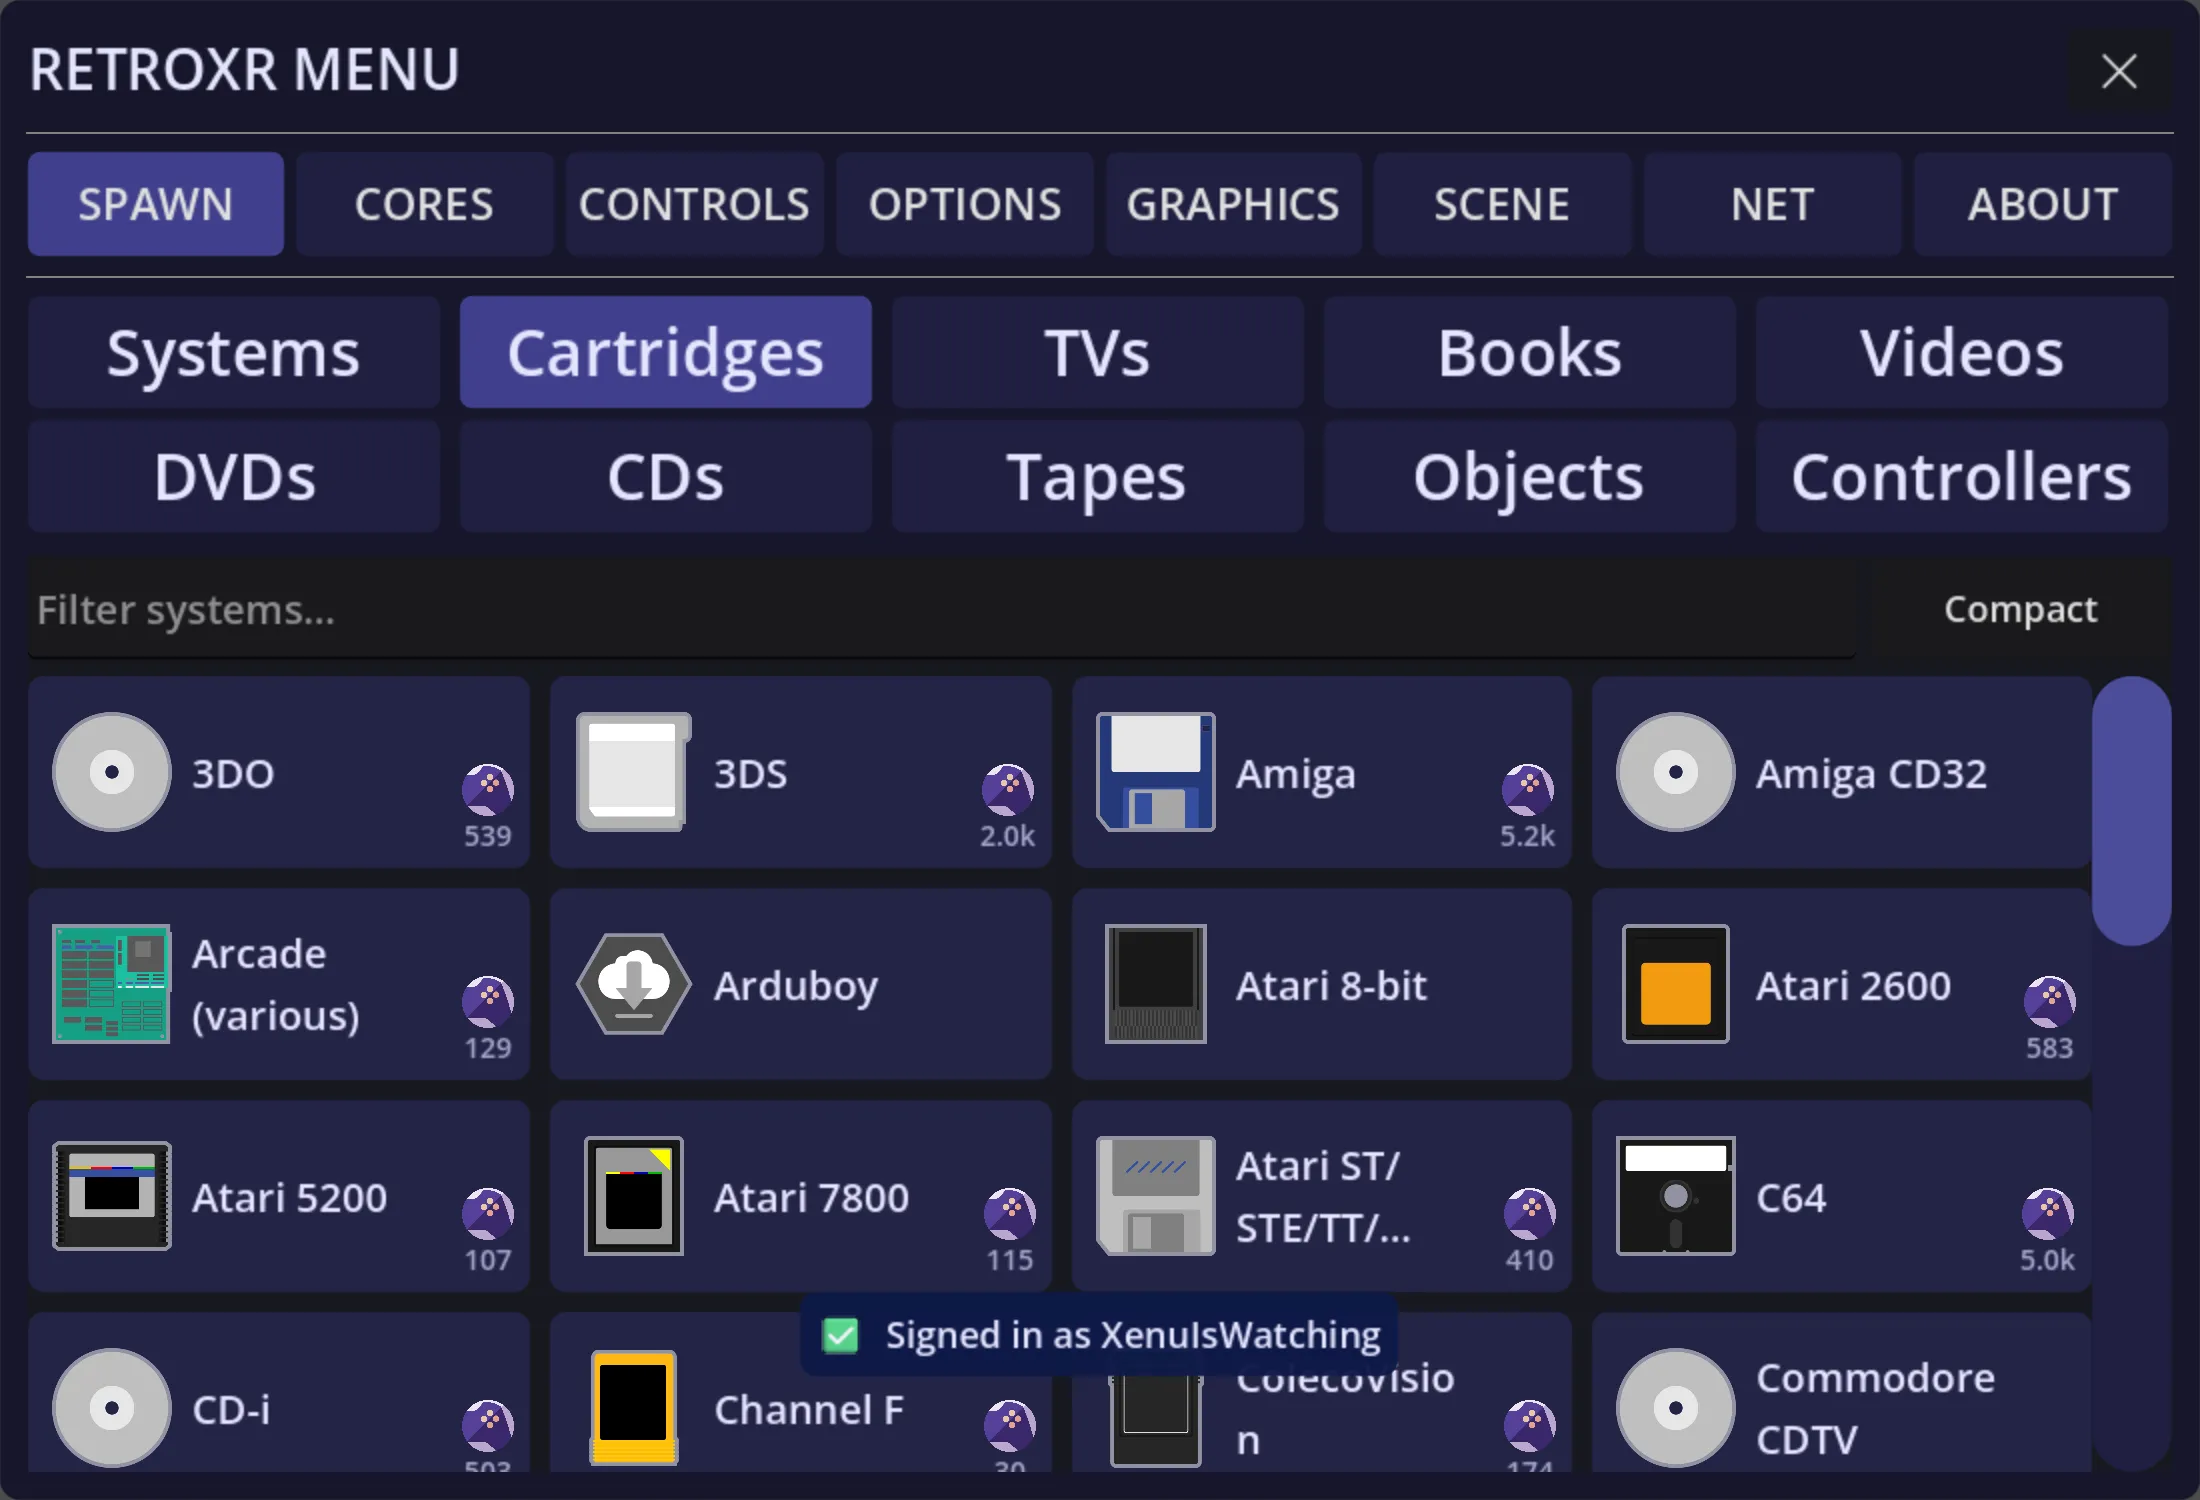Open the CORES tab

[424, 204]
